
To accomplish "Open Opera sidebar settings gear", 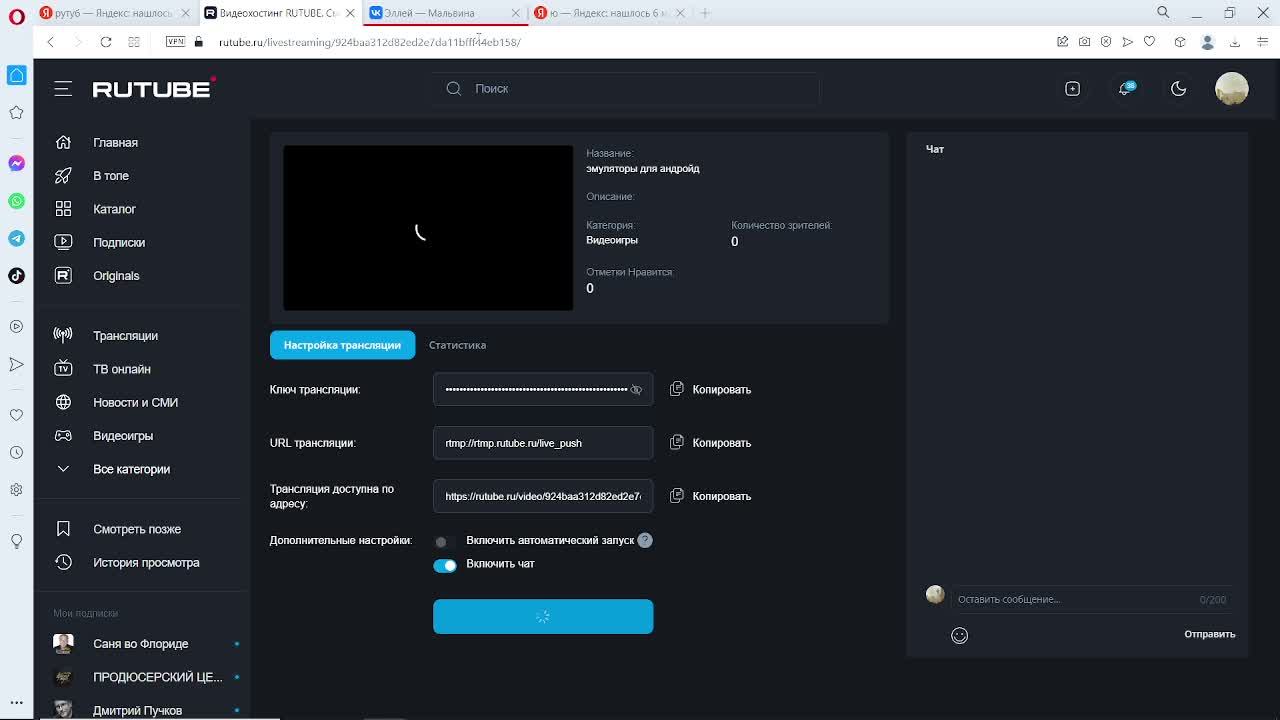I will [x=16, y=490].
